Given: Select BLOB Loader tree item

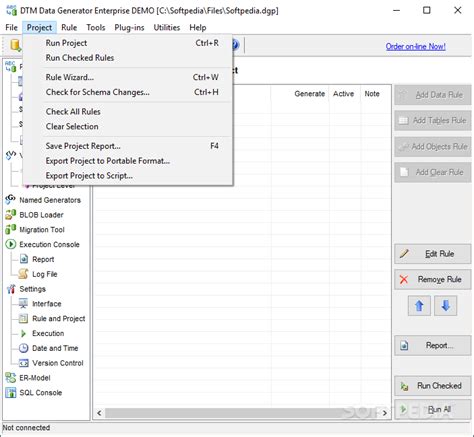Looking at the screenshot, I should pos(41,215).
